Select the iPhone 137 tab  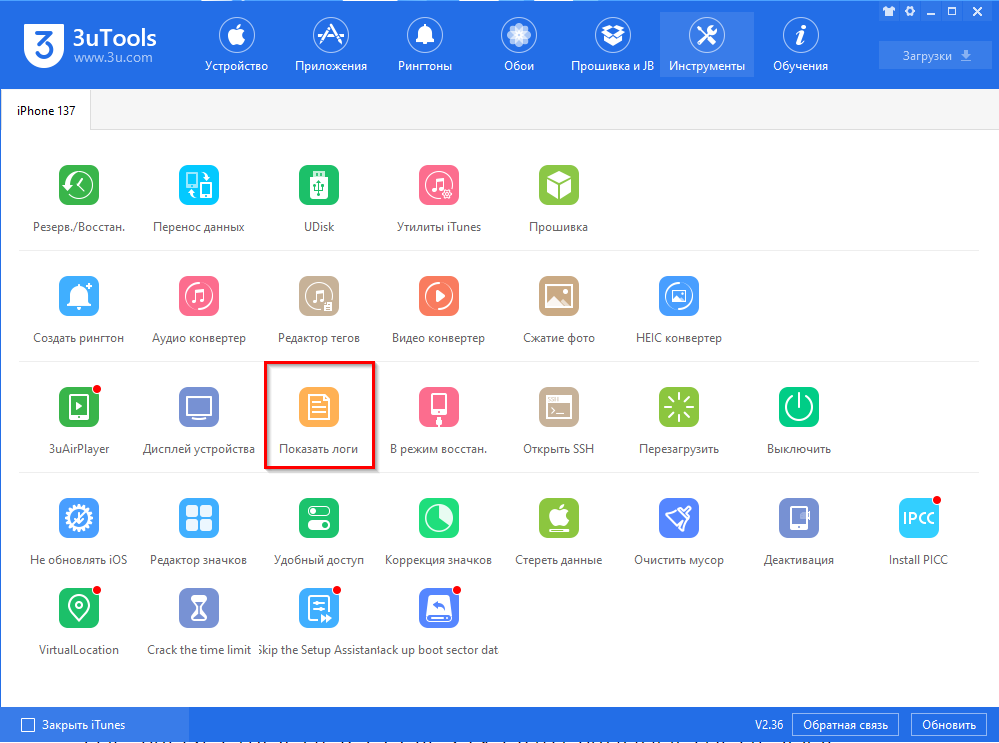[46, 110]
